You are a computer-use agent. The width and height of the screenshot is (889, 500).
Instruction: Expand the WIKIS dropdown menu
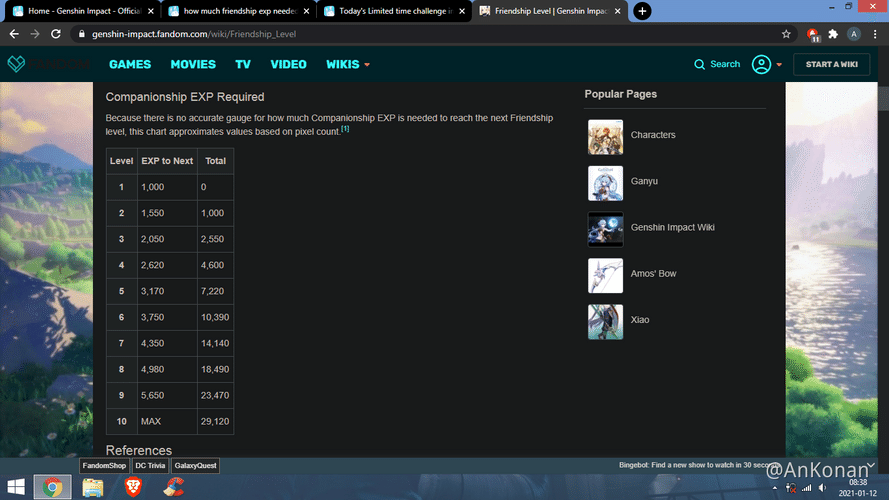click(348, 65)
